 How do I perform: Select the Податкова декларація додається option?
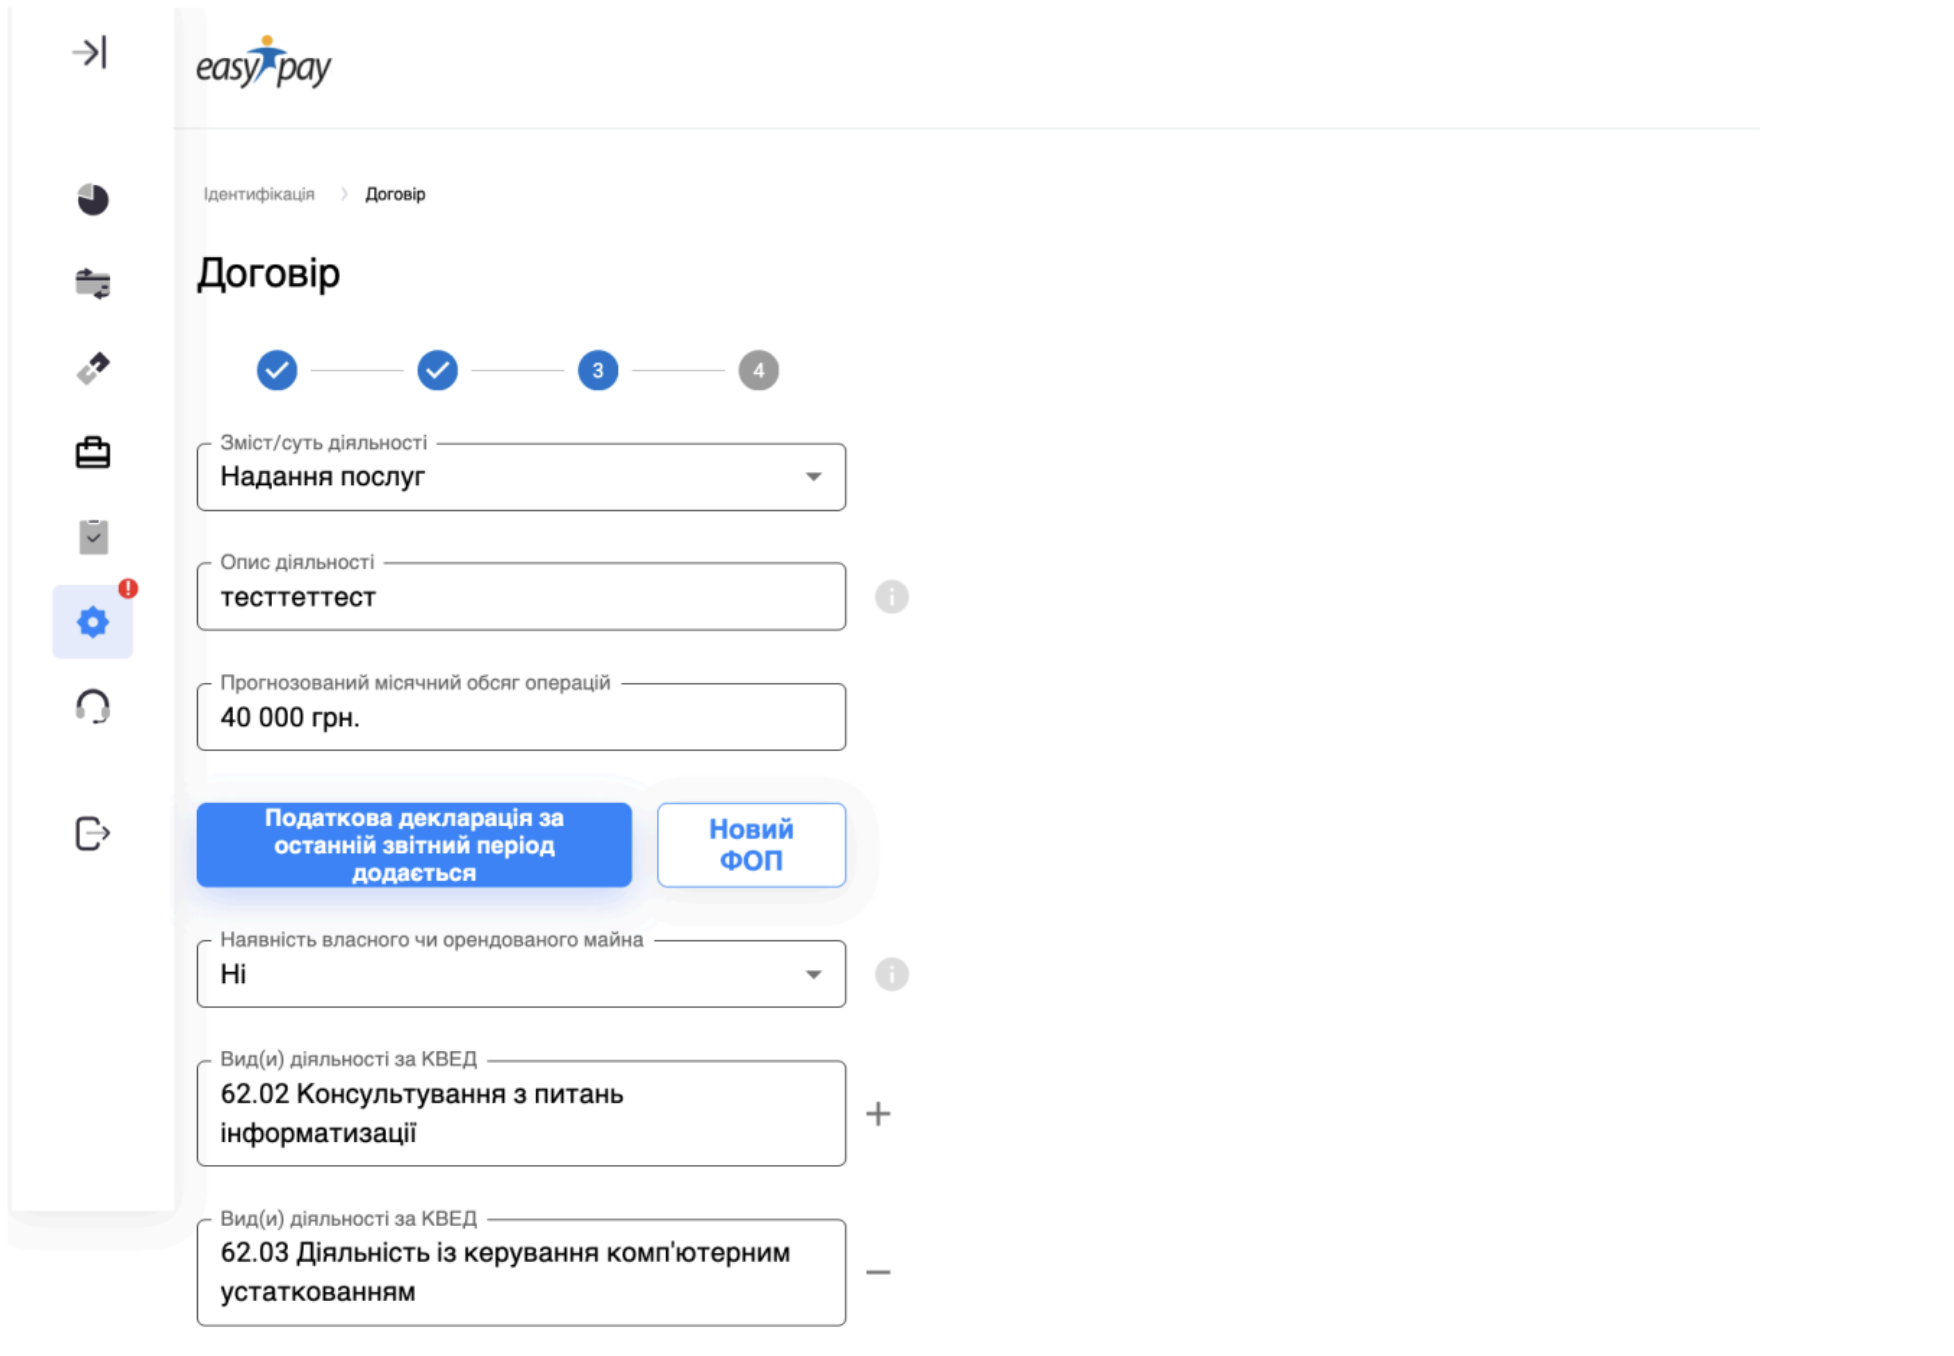coord(414,845)
